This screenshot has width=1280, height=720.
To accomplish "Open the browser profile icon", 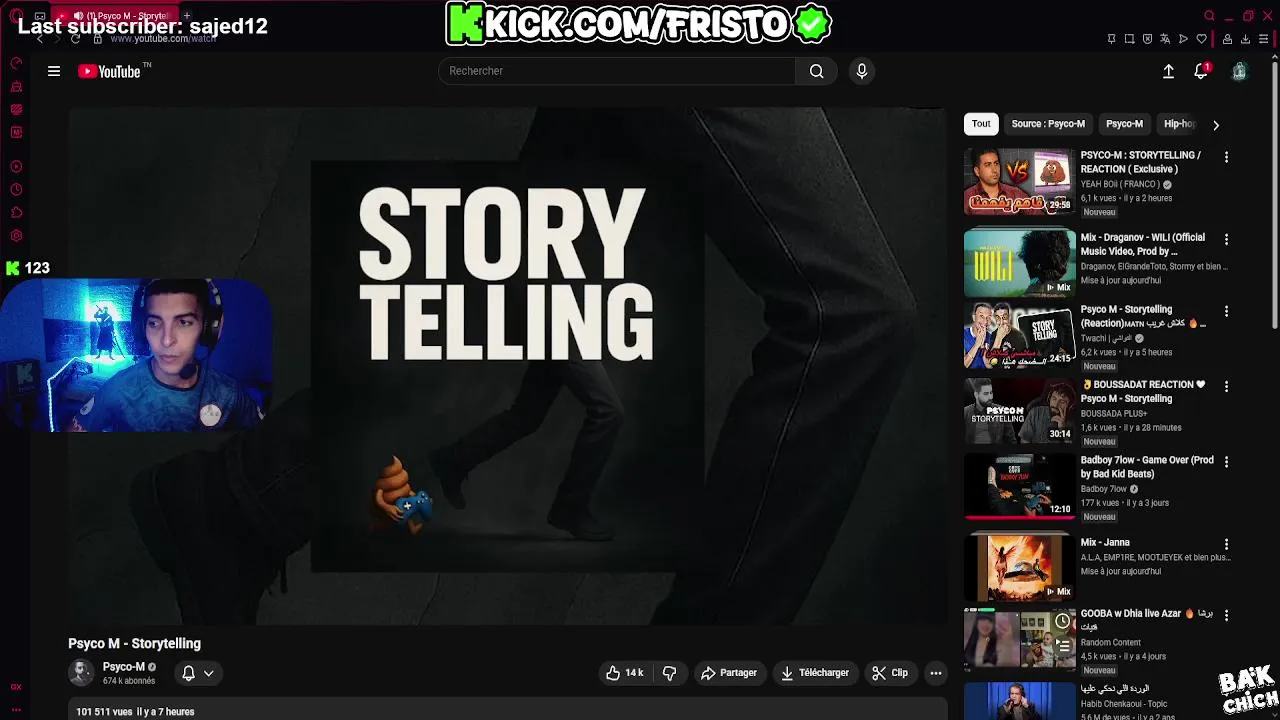I will click(x=1227, y=39).
